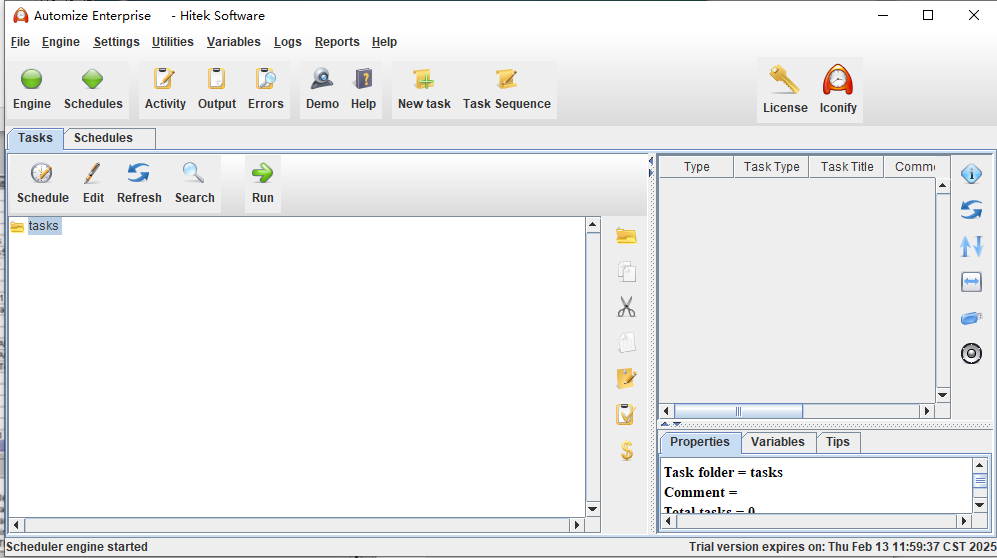The width and height of the screenshot is (997, 558).
Task: Click the Properties panel scroll down arrow
Action: 980,505
